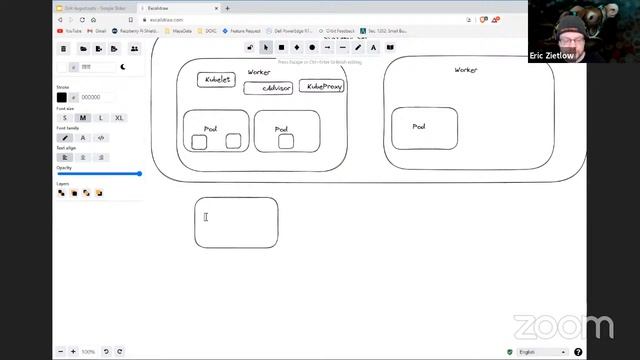Screen dimensions: 640x360
Task: Switch to the first browser tab
Action: [94, 8]
